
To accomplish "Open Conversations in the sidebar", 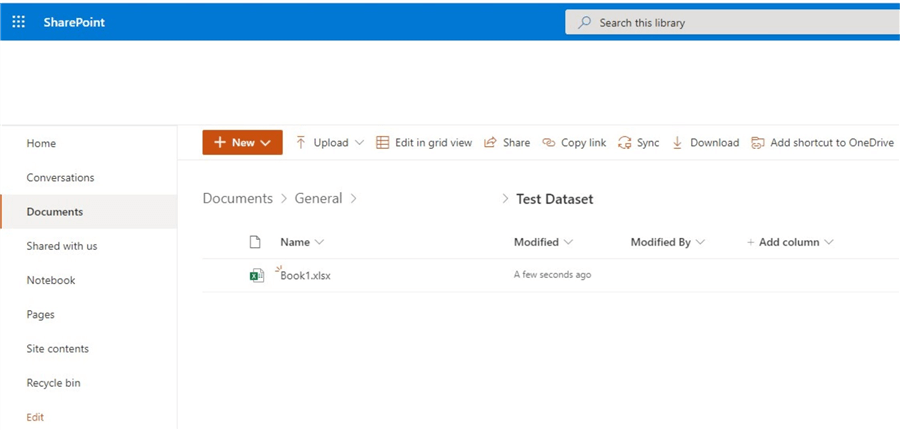I will (x=60, y=177).
